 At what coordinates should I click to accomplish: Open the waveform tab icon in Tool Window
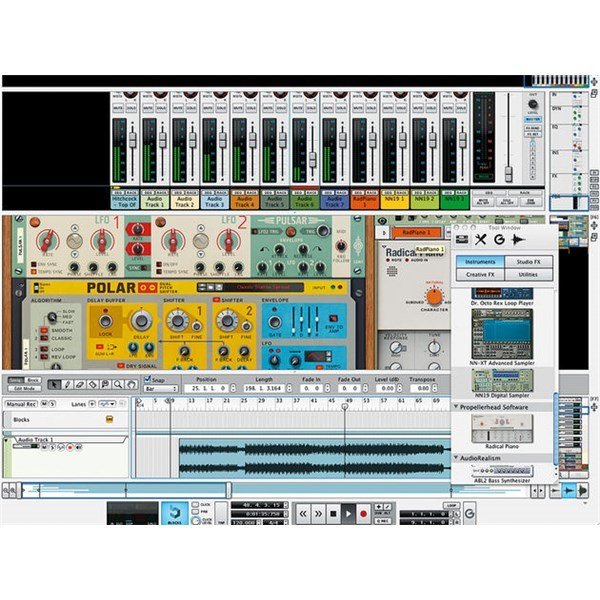point(516,240)
